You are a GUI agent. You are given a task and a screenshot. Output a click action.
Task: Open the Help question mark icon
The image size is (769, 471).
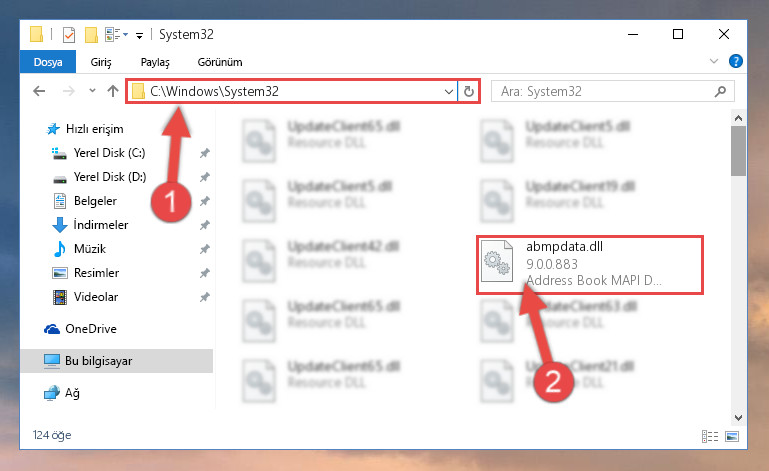coord(736,61)
